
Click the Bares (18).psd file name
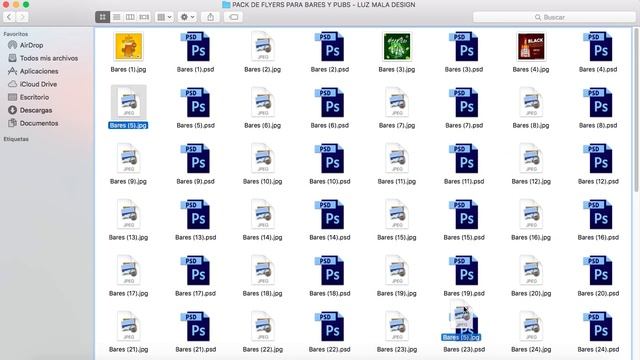(330, 293)
